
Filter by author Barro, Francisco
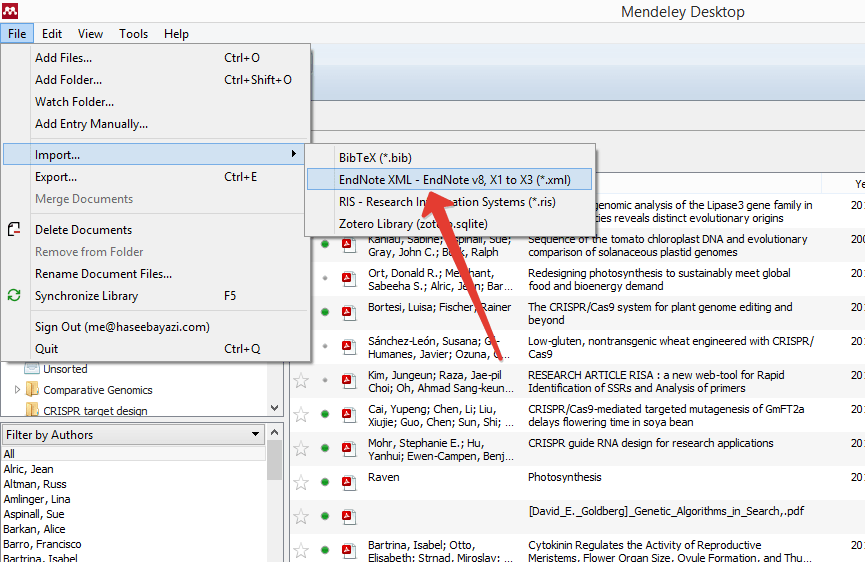click(42, 544)
